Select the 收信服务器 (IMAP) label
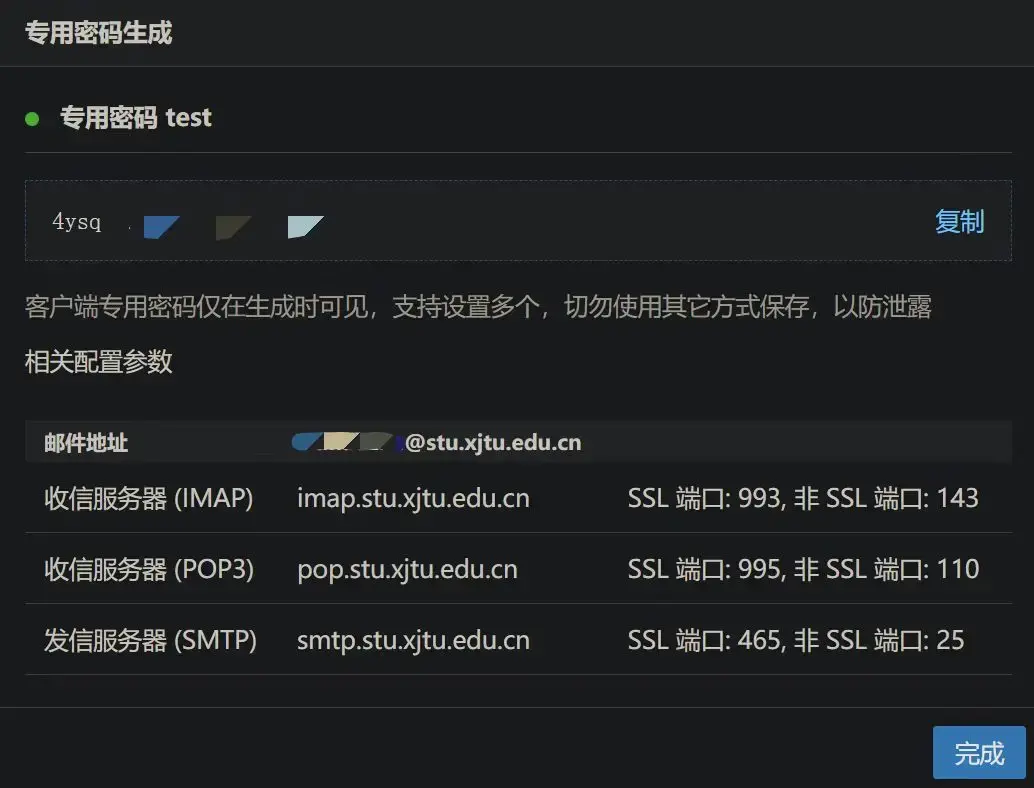The image size is (1034, 788). 149,498
